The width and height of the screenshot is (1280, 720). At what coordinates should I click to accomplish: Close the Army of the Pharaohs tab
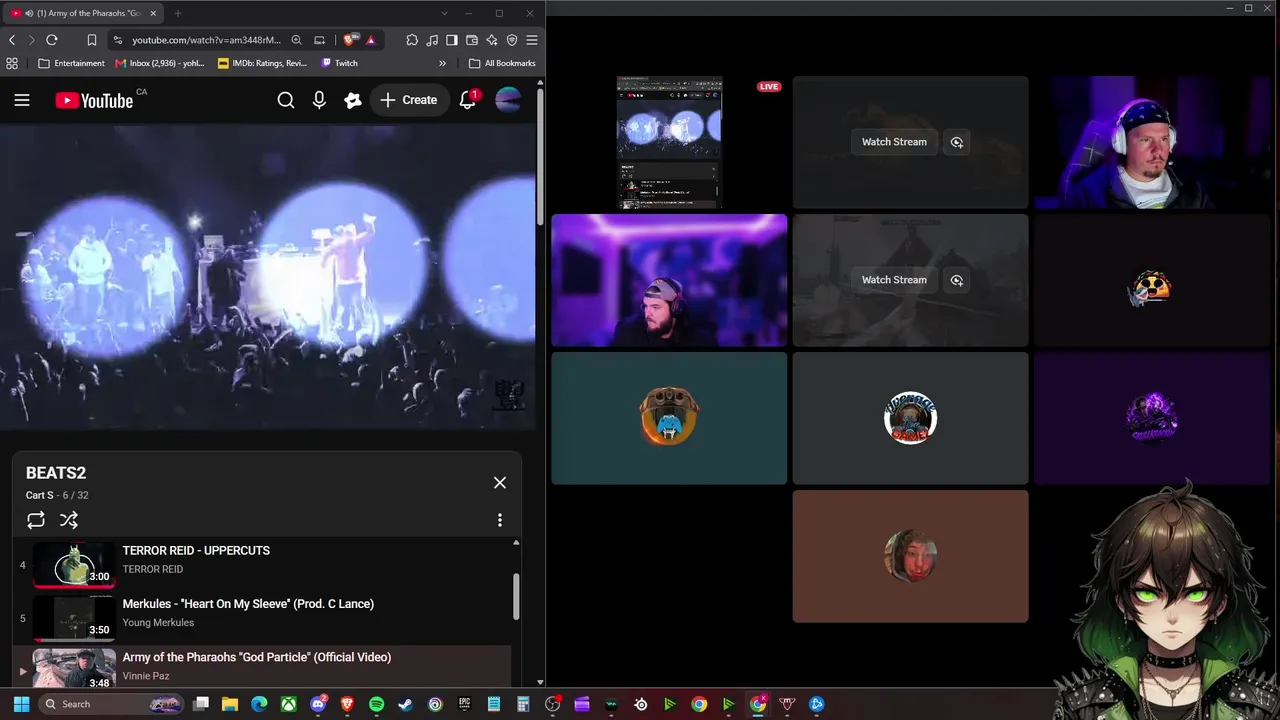[x=153, y=13]
